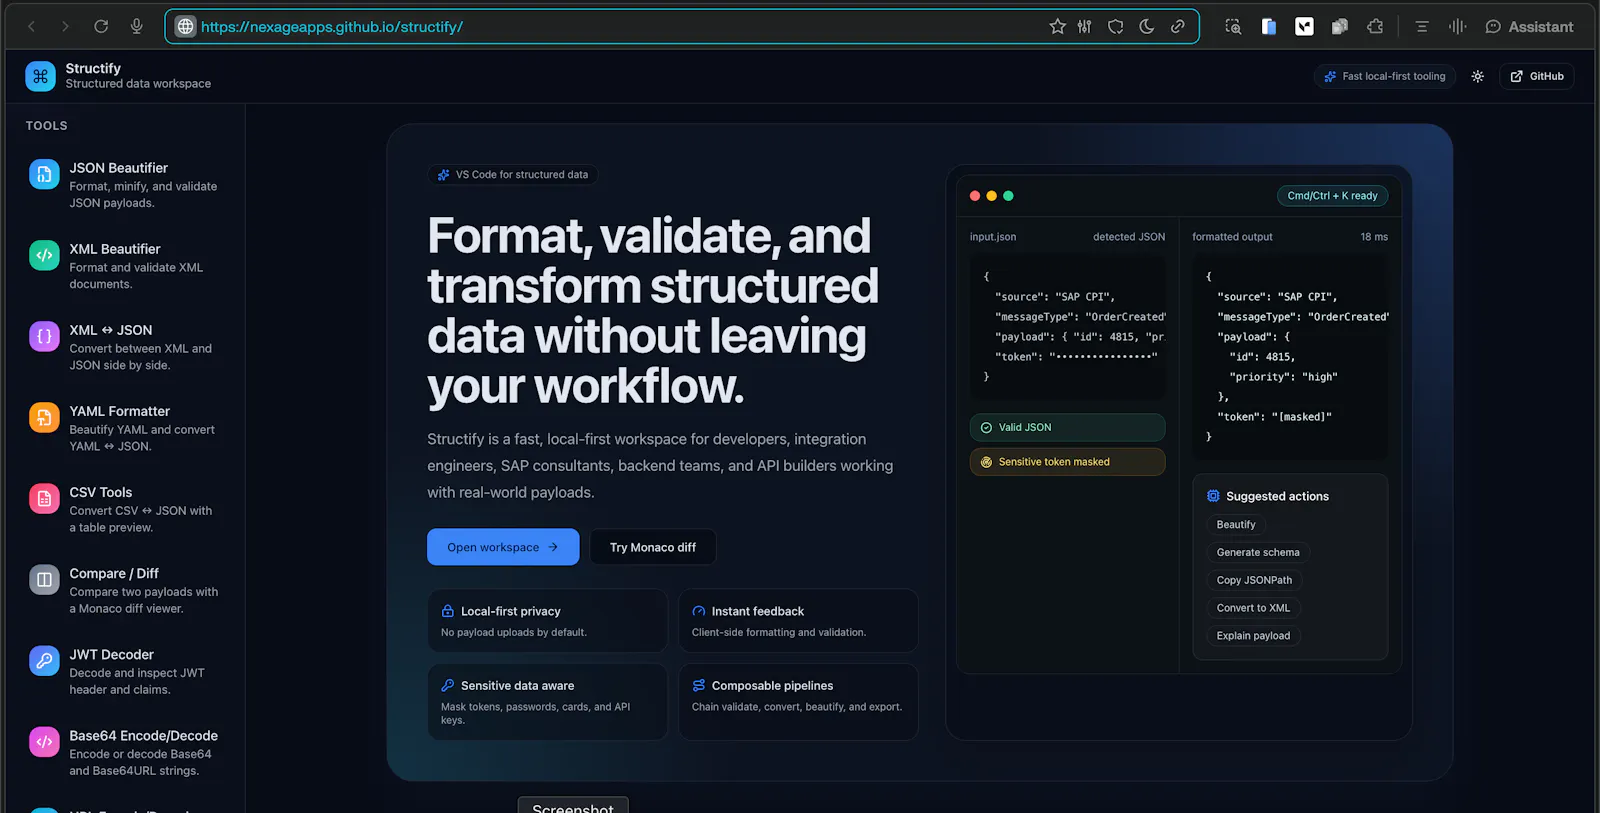Click the browser address bar URL
This screenshot has height=813, width=1600.
coord(332,27)
